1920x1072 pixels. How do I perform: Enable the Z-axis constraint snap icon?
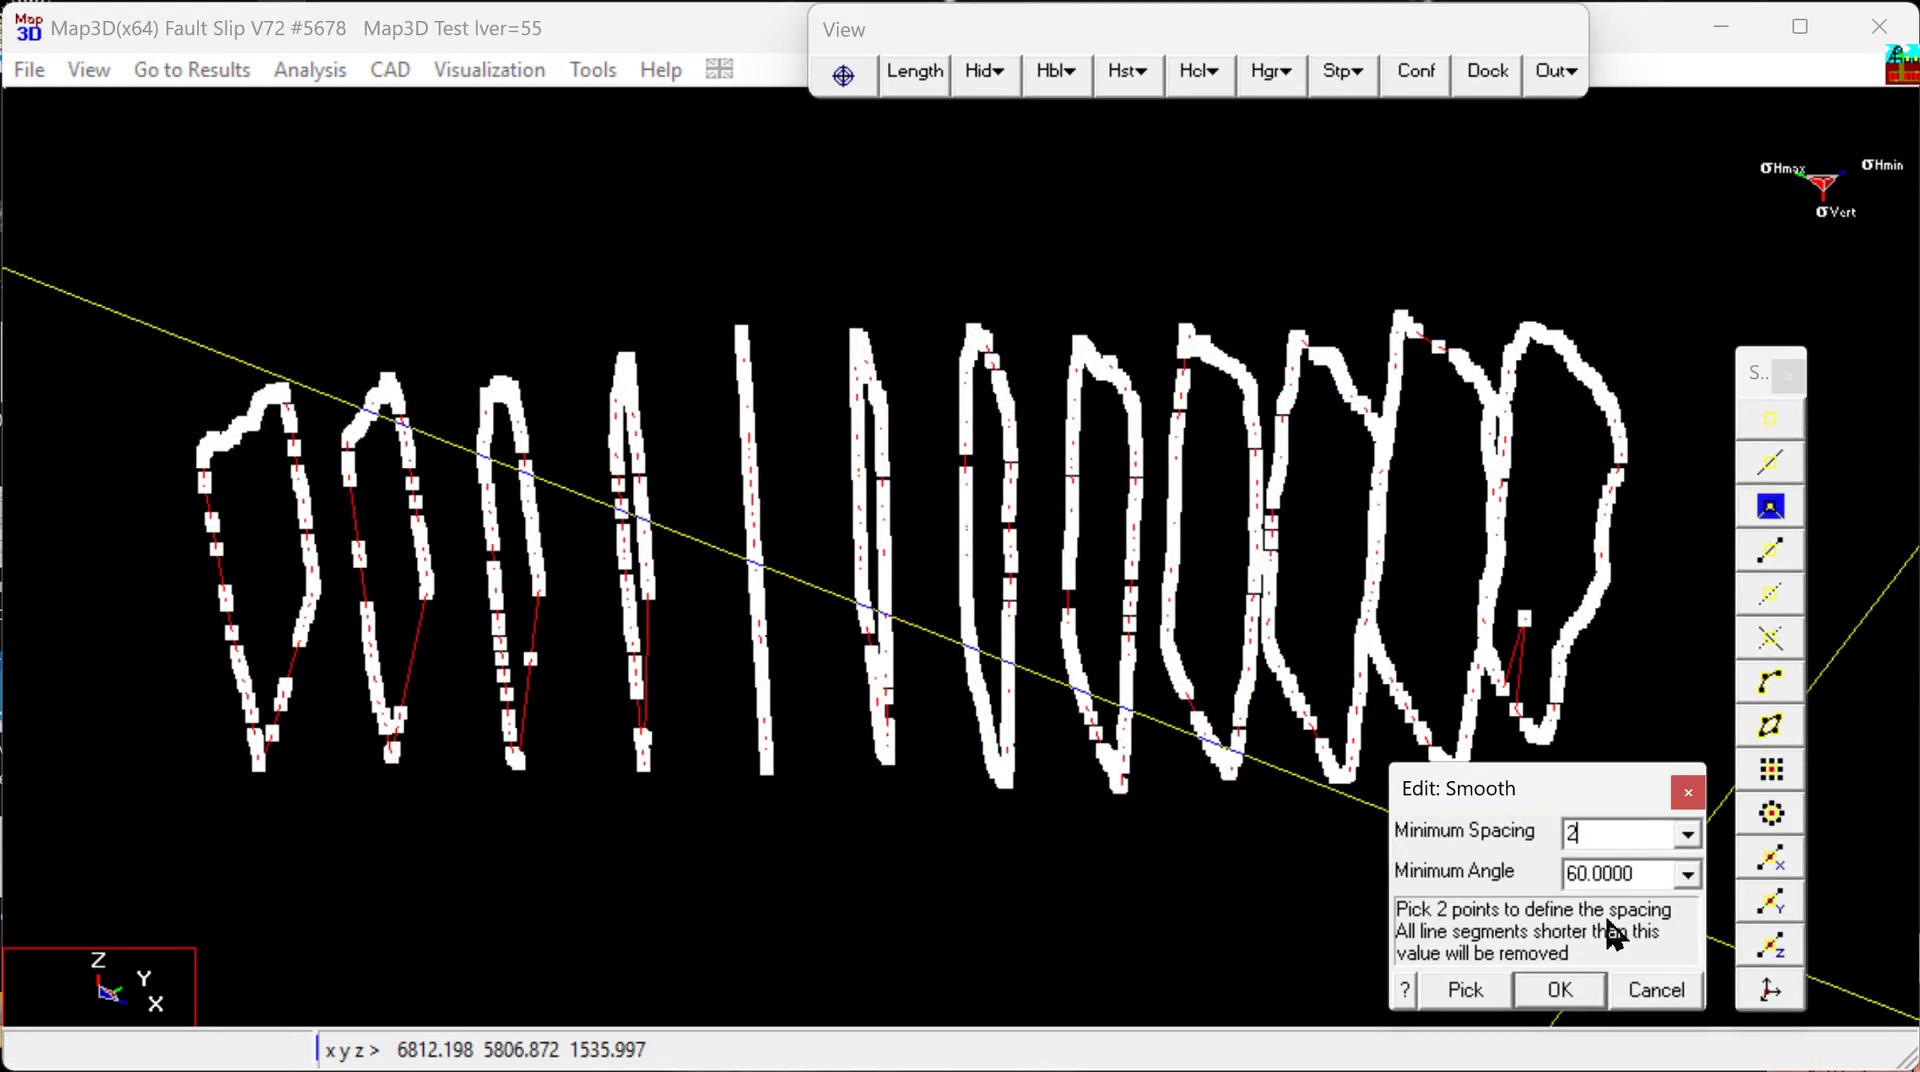1770,945
